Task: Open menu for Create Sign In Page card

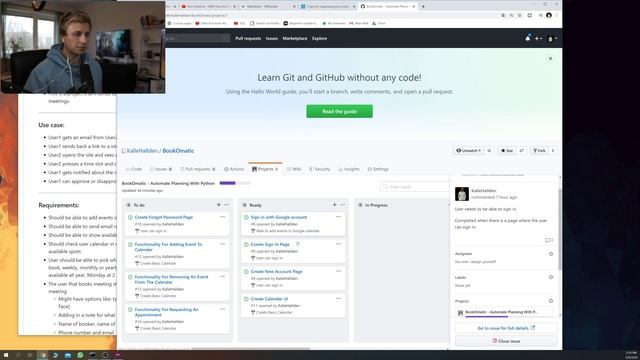Action: (338, 244)
